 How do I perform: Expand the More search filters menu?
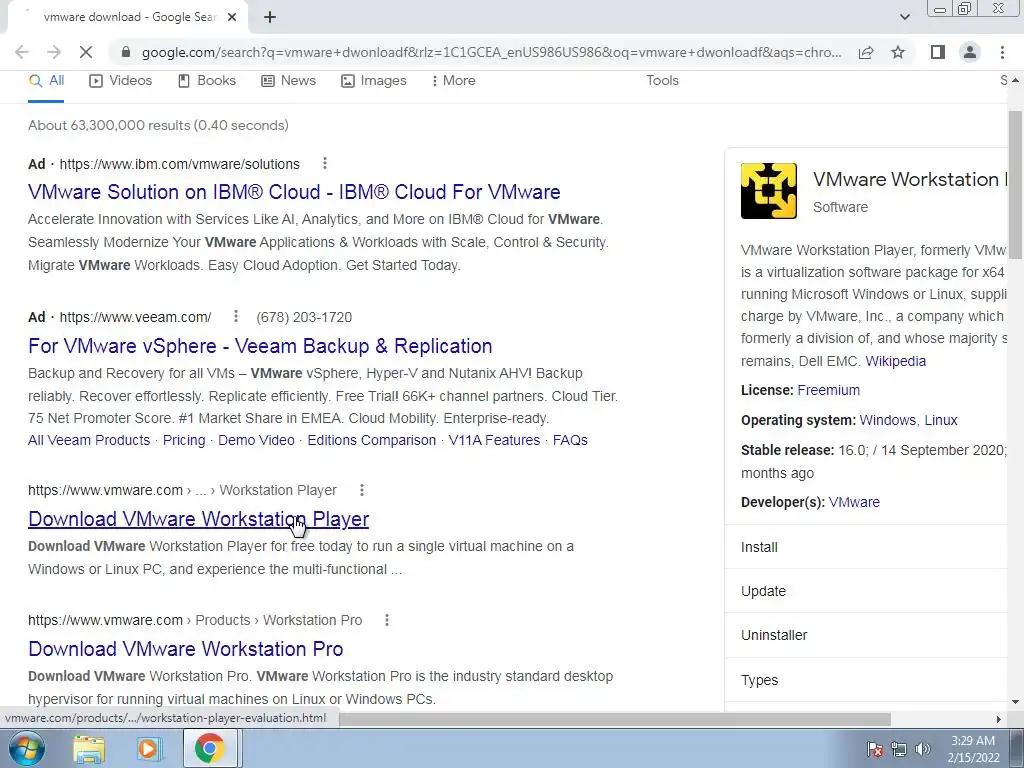click(x=453, y=80)
